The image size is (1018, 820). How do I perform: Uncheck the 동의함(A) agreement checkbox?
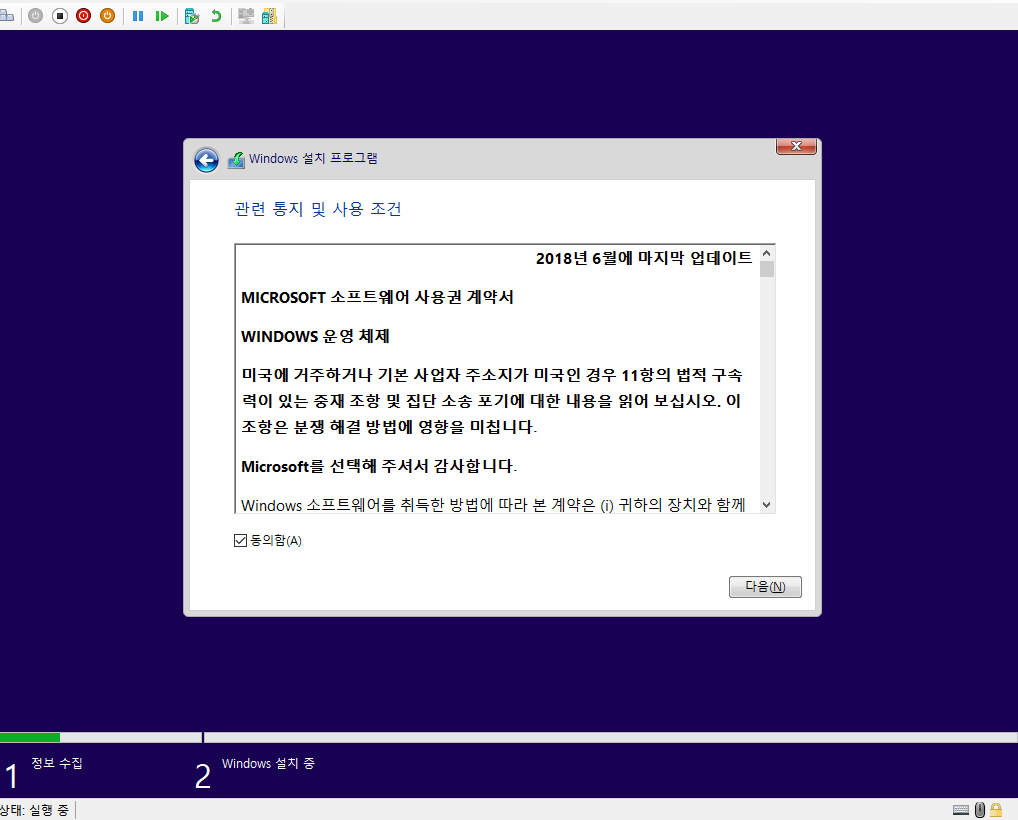point(240,540)
